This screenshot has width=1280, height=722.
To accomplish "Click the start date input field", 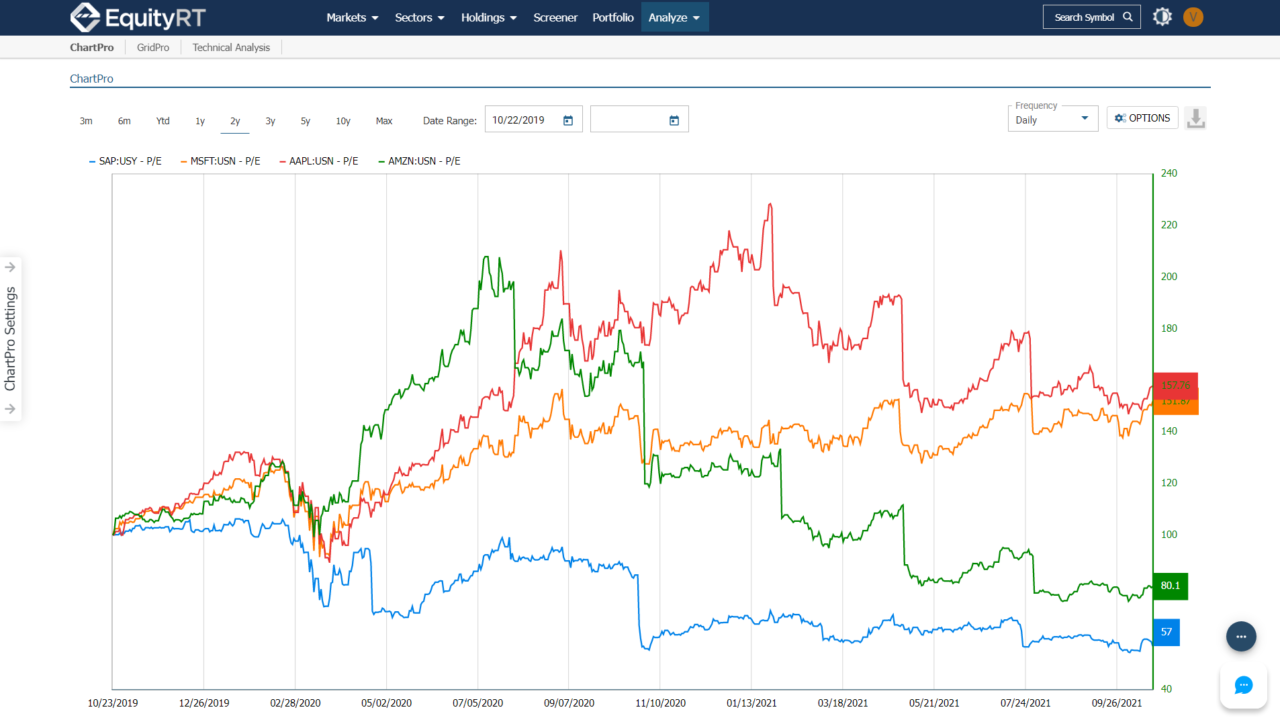I will [520, 118].
